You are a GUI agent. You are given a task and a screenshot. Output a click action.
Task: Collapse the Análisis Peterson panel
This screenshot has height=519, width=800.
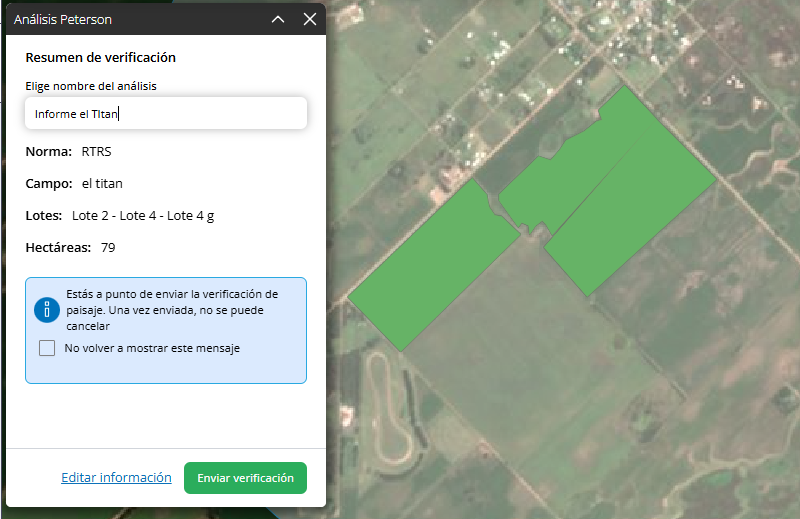pyautogui.click(x=278, y=19)
